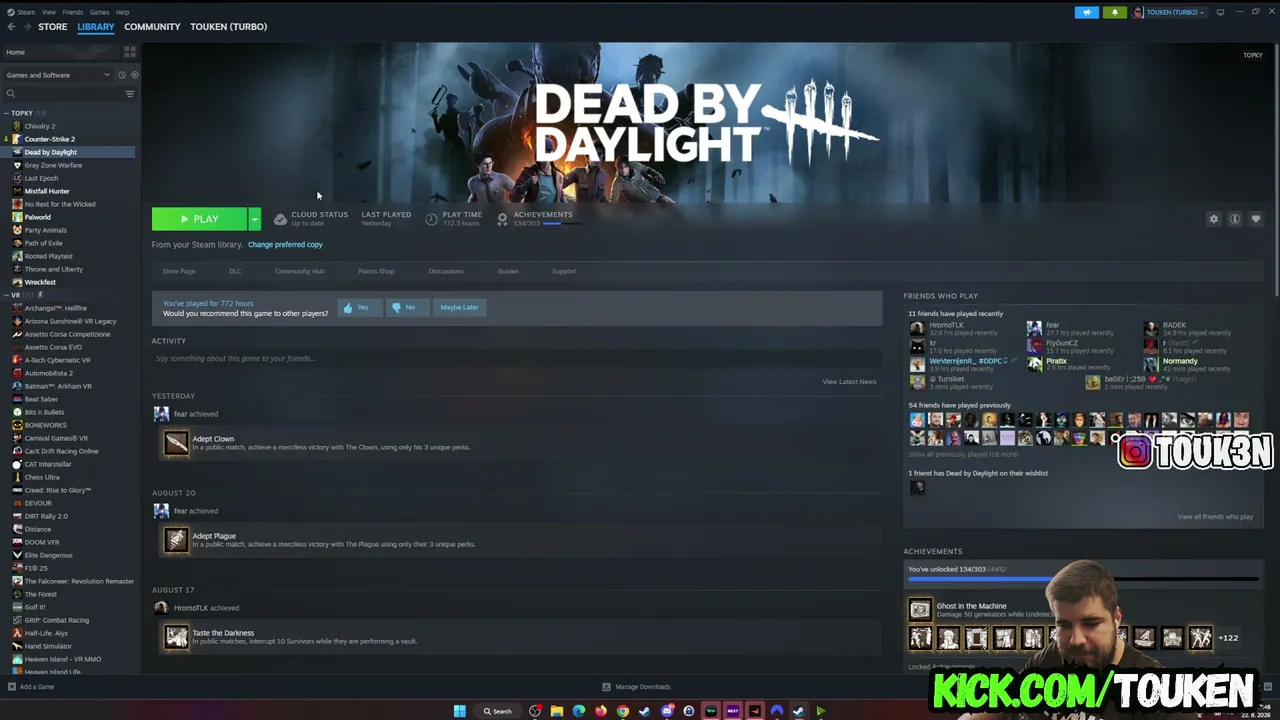The image size is (1280, 720).
Task: Open the green notifications bell
Action: [1114, 12]
